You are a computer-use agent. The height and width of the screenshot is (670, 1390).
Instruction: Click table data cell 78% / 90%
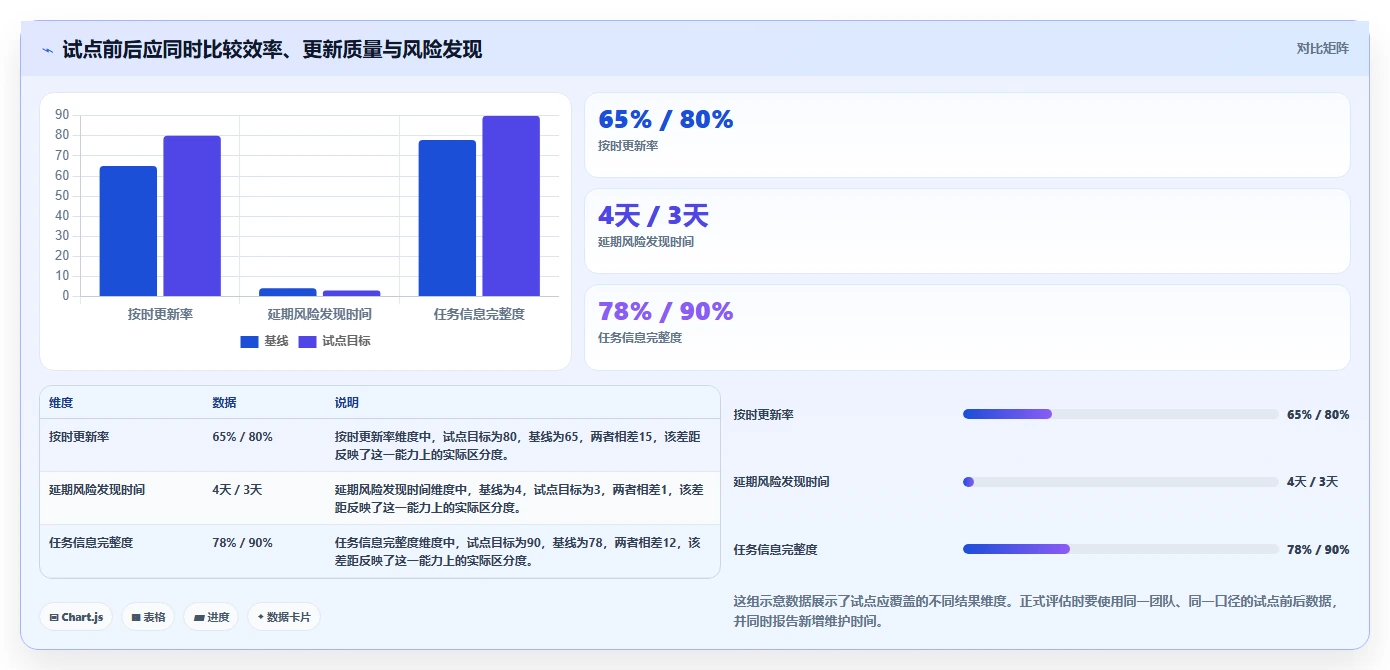pos(242,542)
